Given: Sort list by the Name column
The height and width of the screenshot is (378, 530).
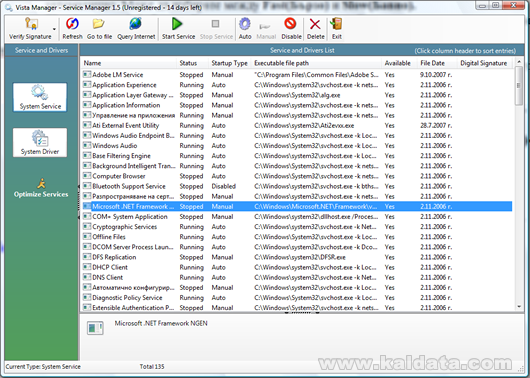Looking at the screenshot, I should pyautogui.click(x=128, y=63).
